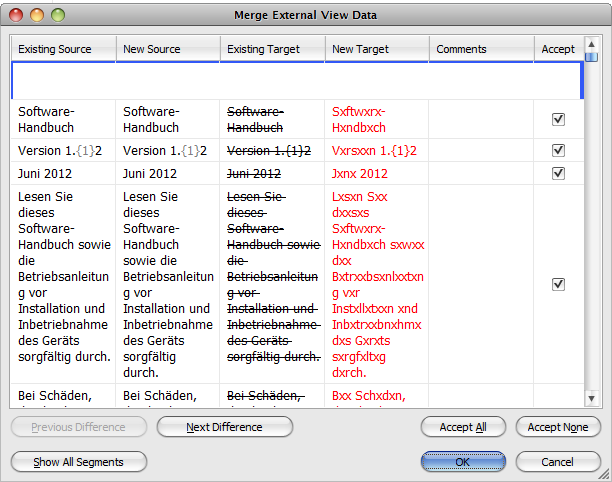Click the Accept column header
This screenshot has width=612, height=482.
(x=558, y=49)
